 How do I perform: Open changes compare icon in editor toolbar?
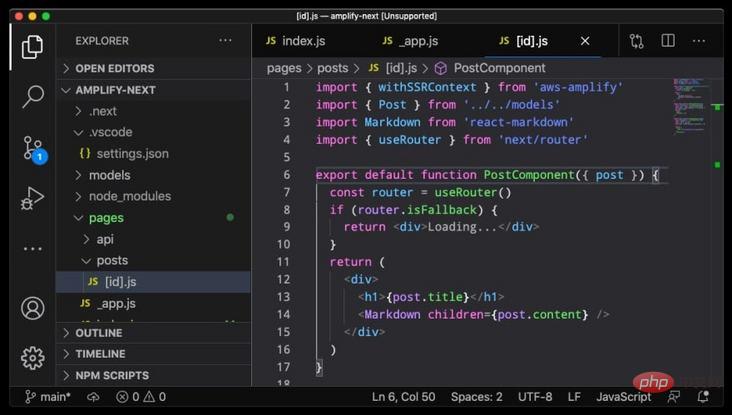pyautogui.click(x=637, y=41)
